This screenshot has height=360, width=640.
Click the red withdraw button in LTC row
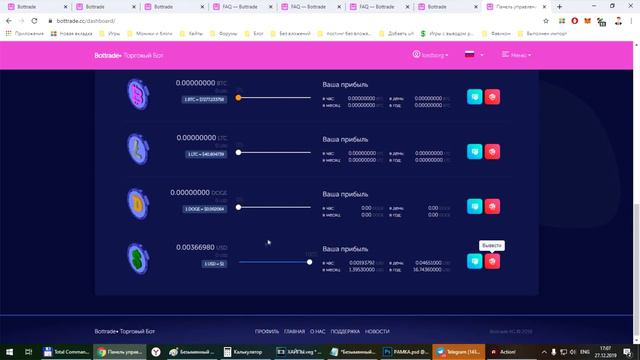pyautogui.click(x=492, y=151)
